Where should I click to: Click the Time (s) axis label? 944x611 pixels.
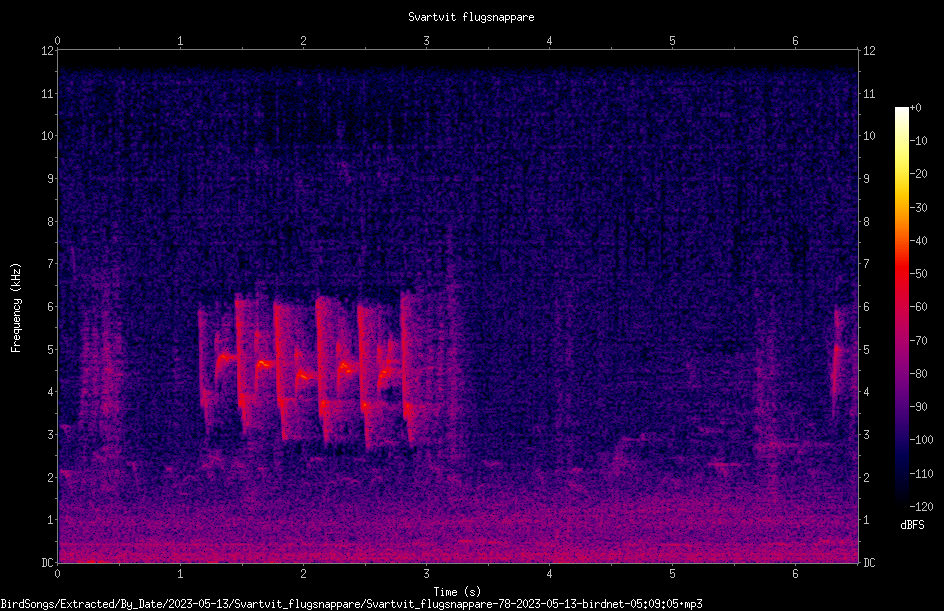pyautogui.click(x=457, y=592)
